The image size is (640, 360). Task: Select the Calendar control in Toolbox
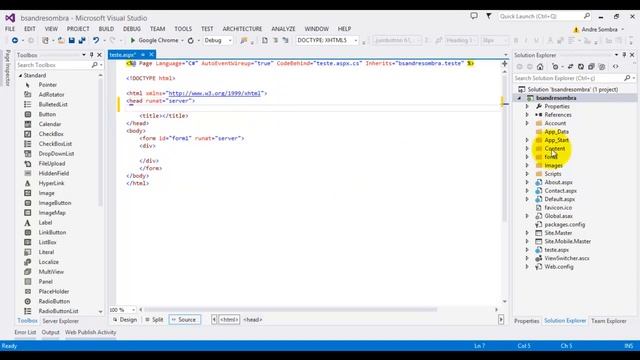click(50, 124)
